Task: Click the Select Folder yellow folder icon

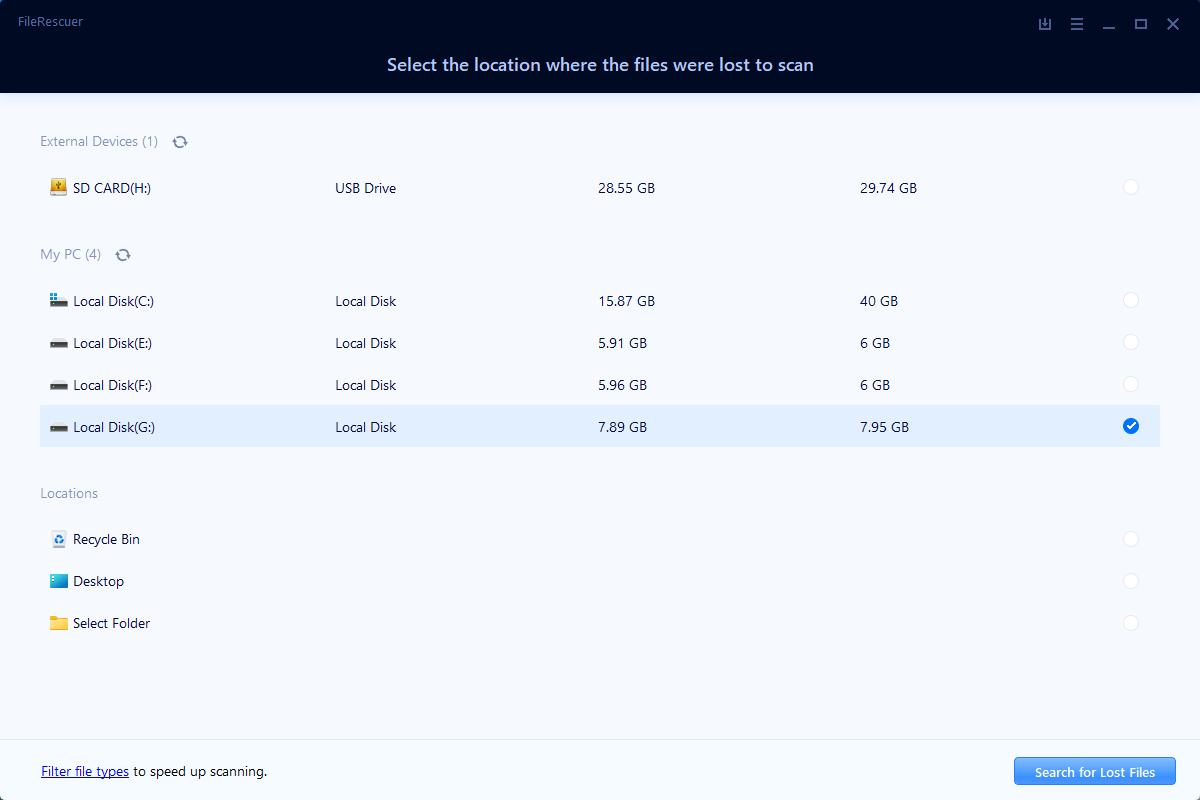Action: (59, 623)
